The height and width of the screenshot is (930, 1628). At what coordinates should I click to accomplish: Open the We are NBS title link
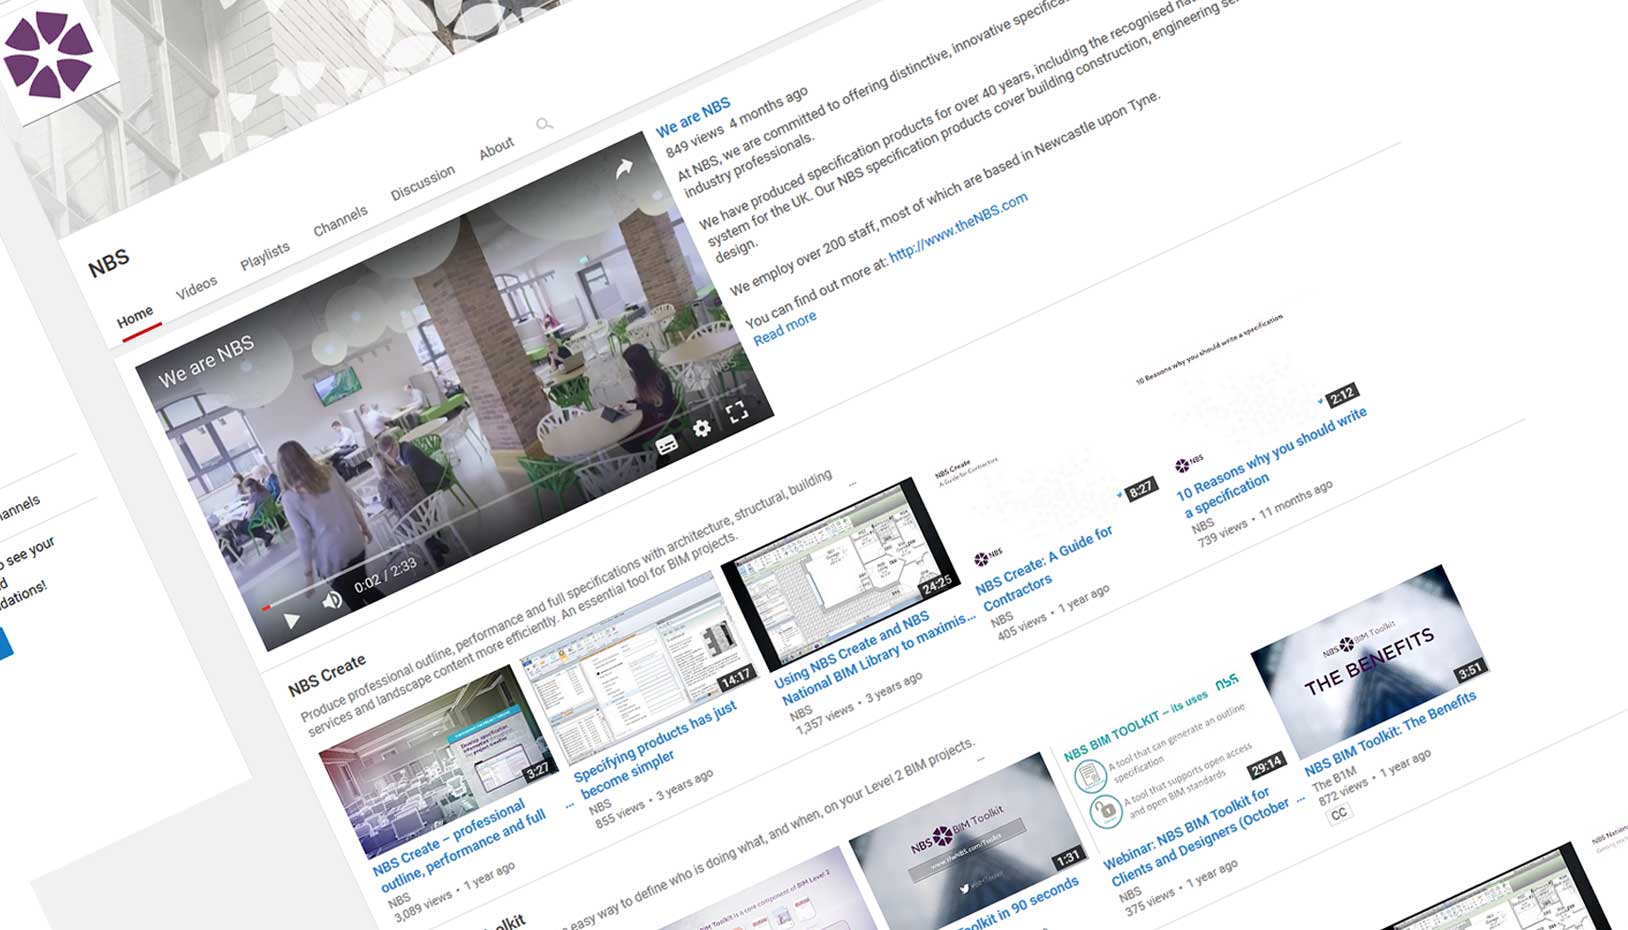[693, 118]
